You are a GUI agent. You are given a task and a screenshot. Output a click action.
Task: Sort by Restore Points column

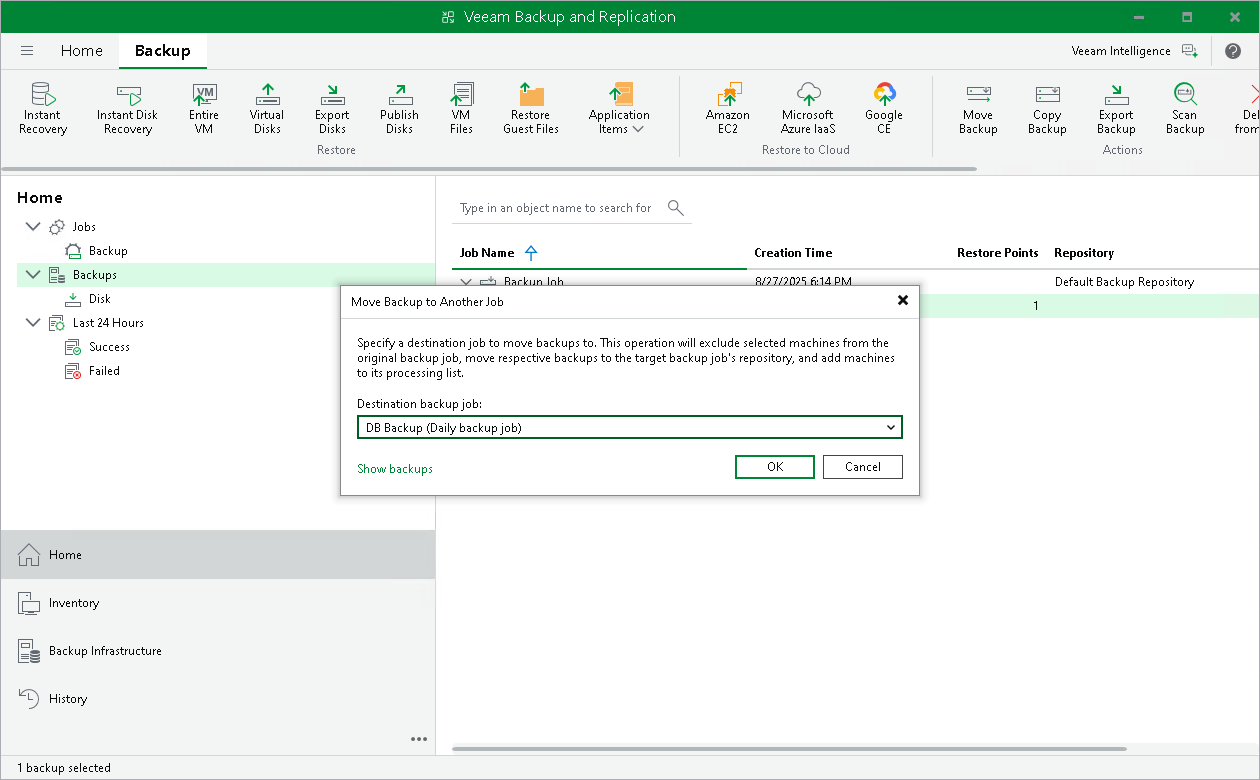pyautogui.click(x=997, y=253)
